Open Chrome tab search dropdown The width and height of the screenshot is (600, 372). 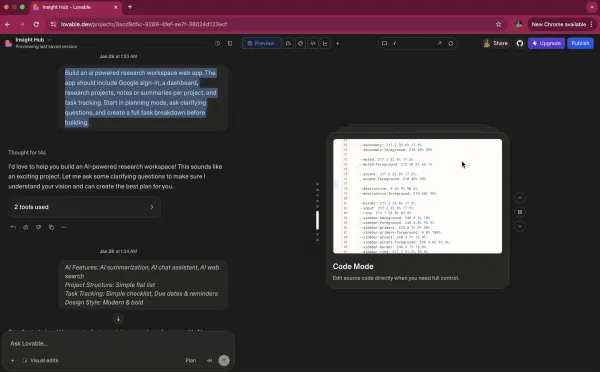(592, 7)
